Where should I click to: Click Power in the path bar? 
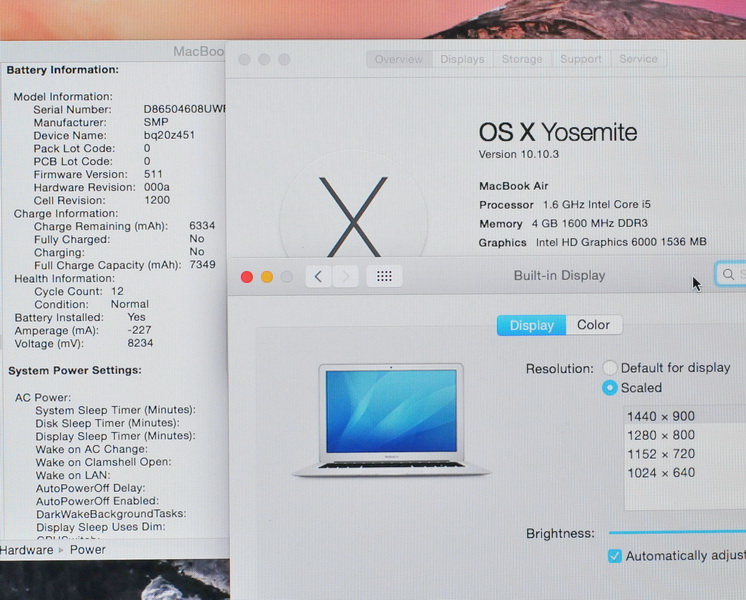pos(88,550)
